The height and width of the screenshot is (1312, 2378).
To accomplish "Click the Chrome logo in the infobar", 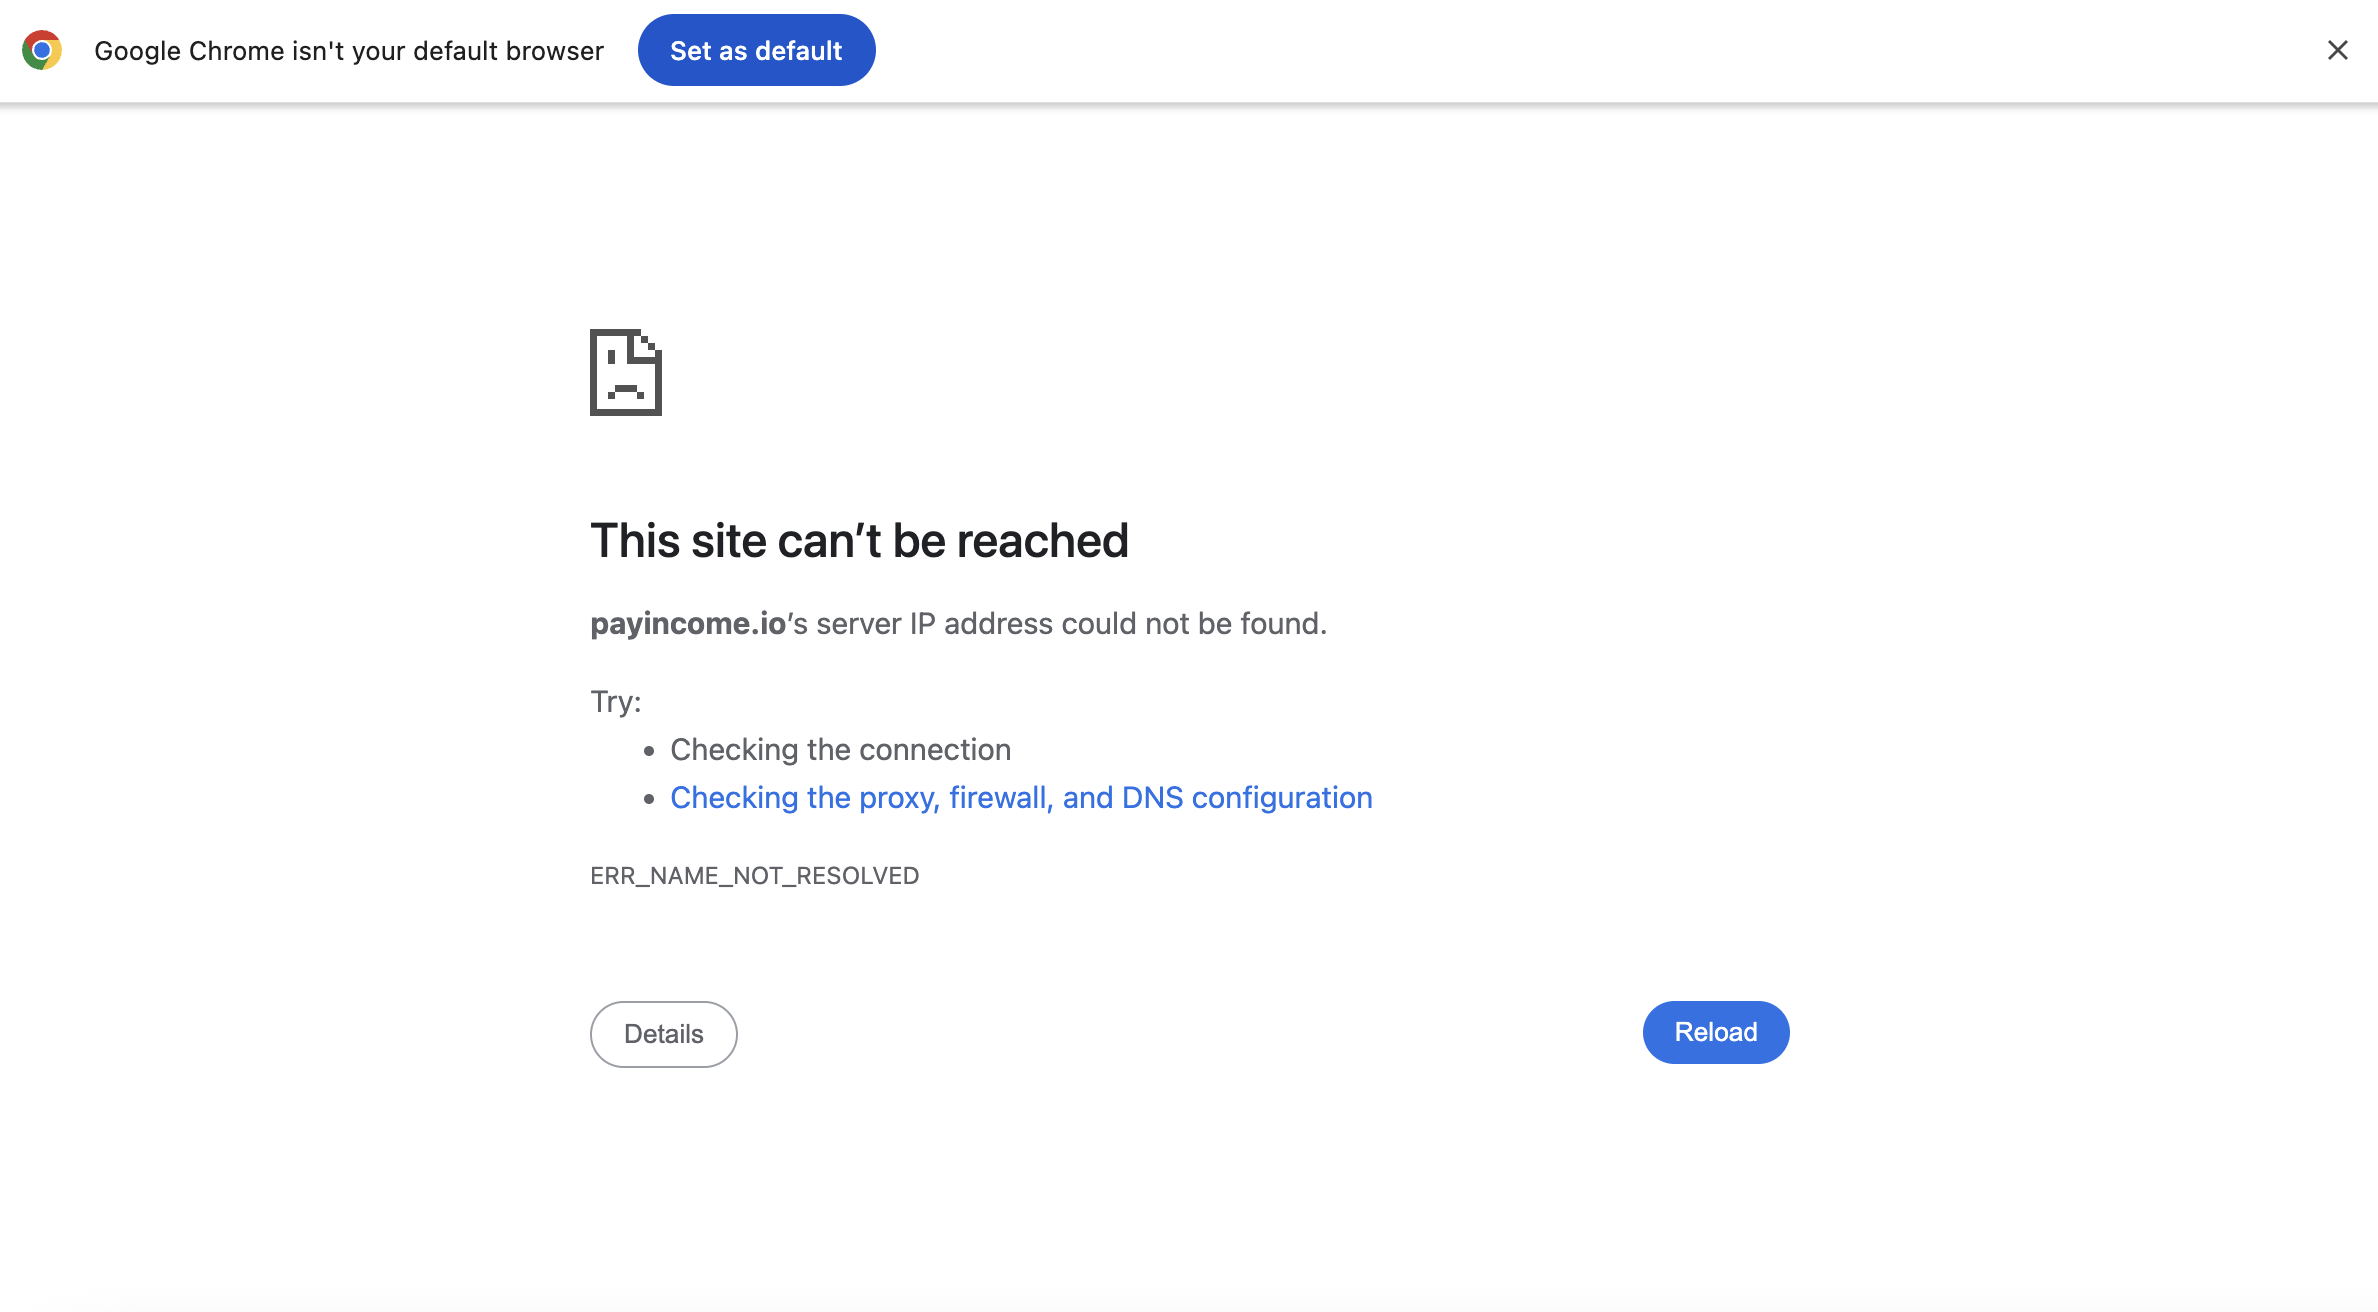I will (42, 50).
